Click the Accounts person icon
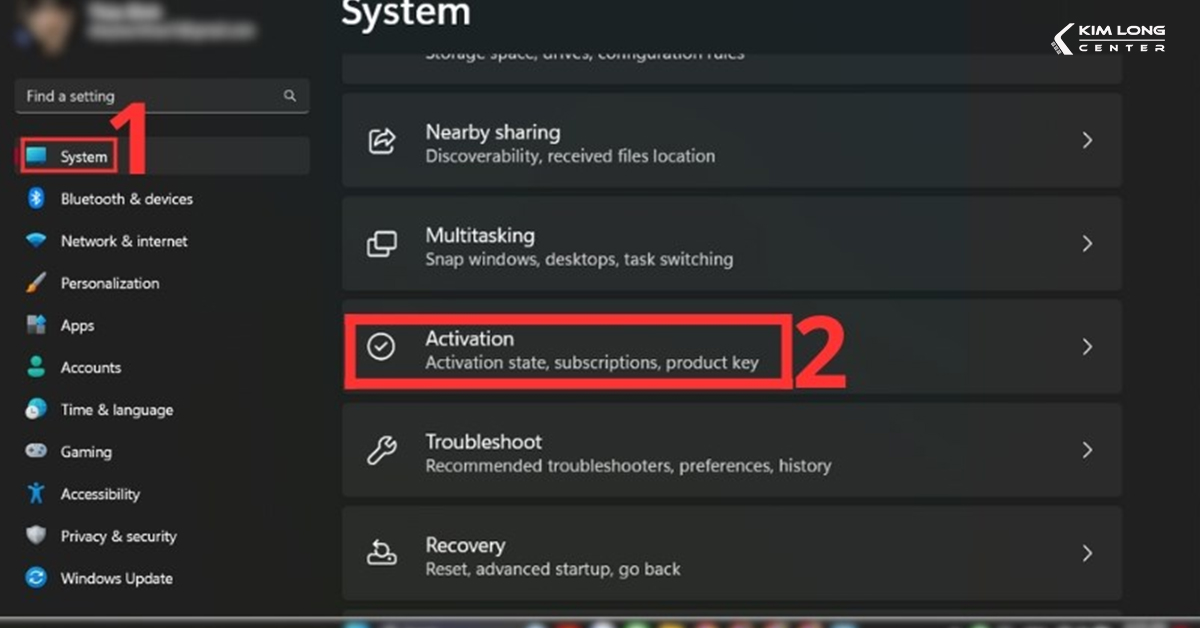Image resolution: width=1200 pixels, height=628 pixels. pos(36,367)
